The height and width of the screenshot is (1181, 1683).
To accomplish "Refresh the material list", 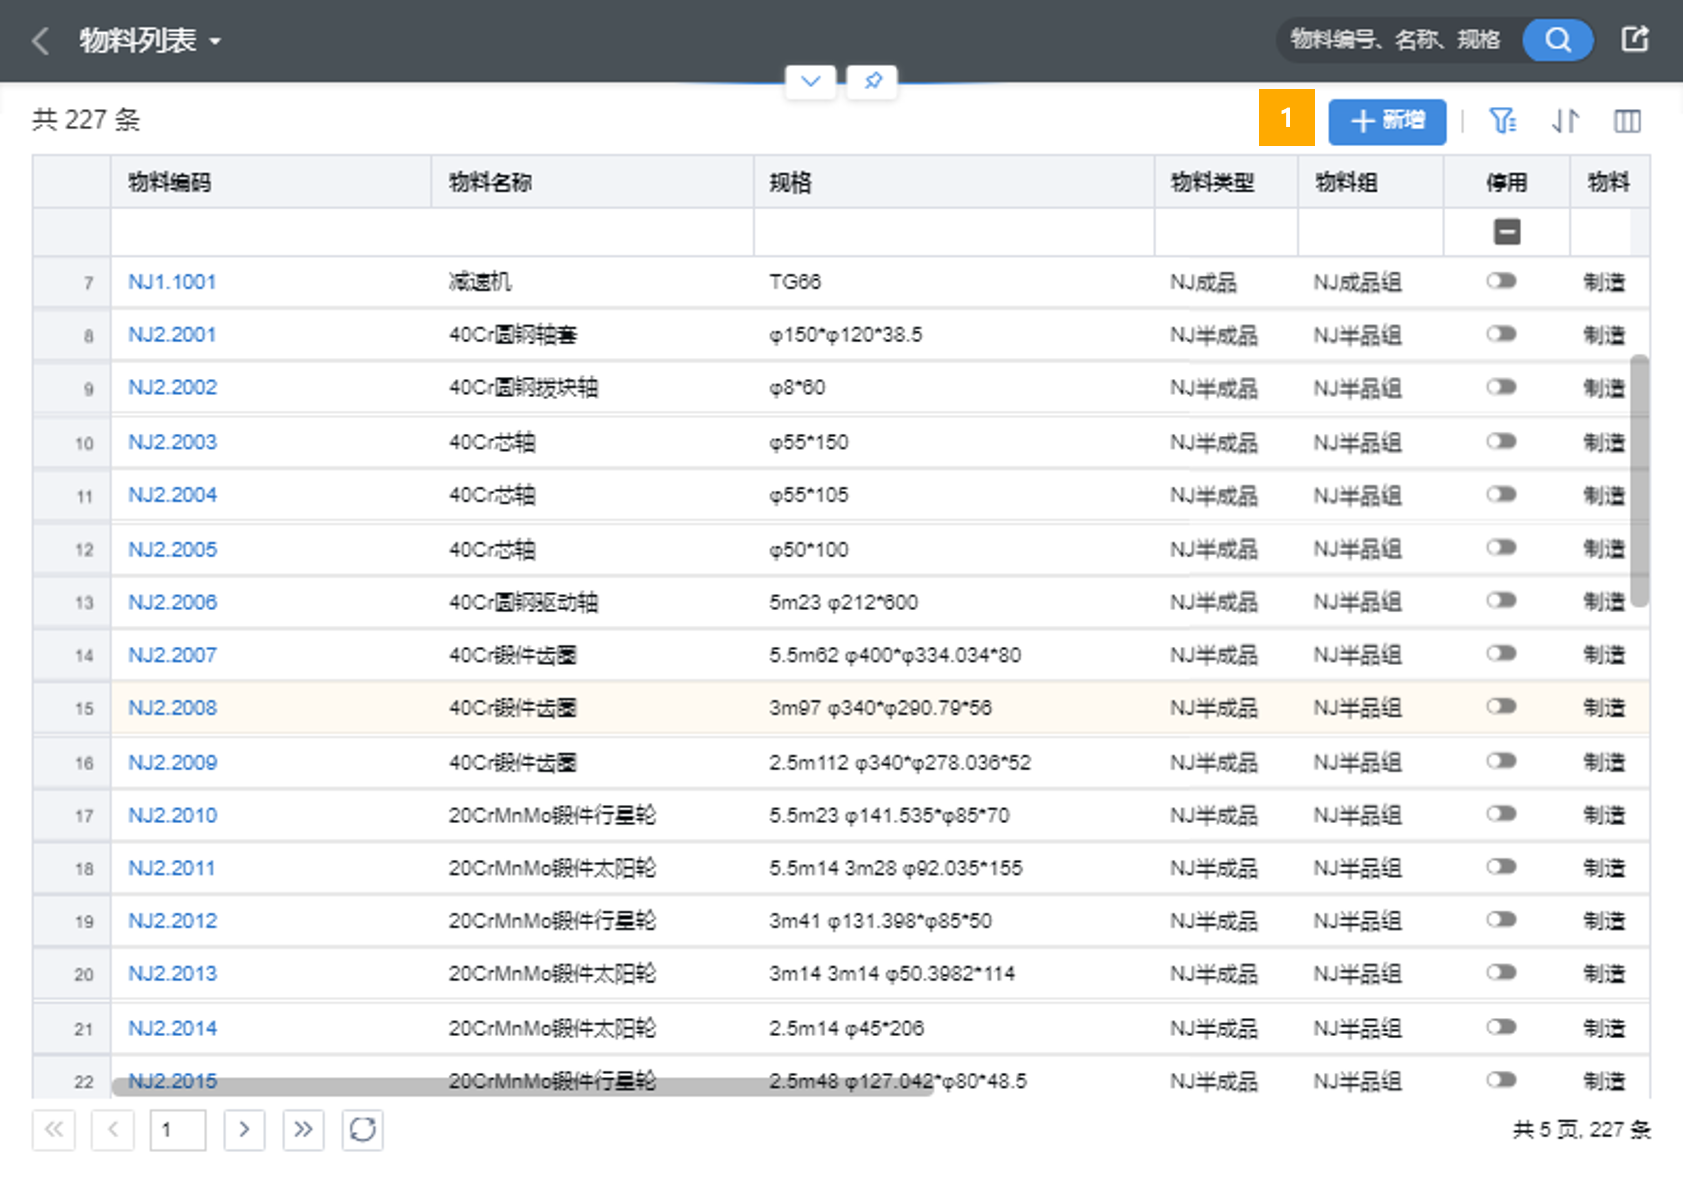I will [363, 1130].
